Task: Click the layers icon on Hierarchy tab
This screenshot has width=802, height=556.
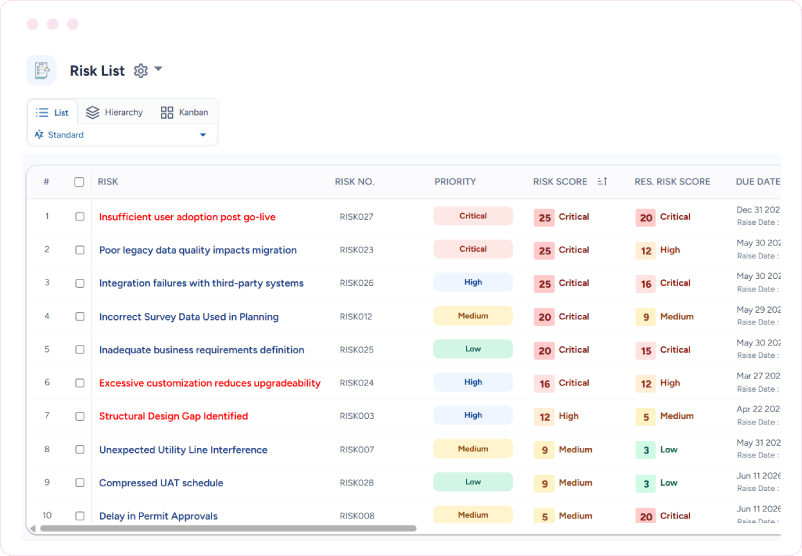Action: tap(93, 113)
